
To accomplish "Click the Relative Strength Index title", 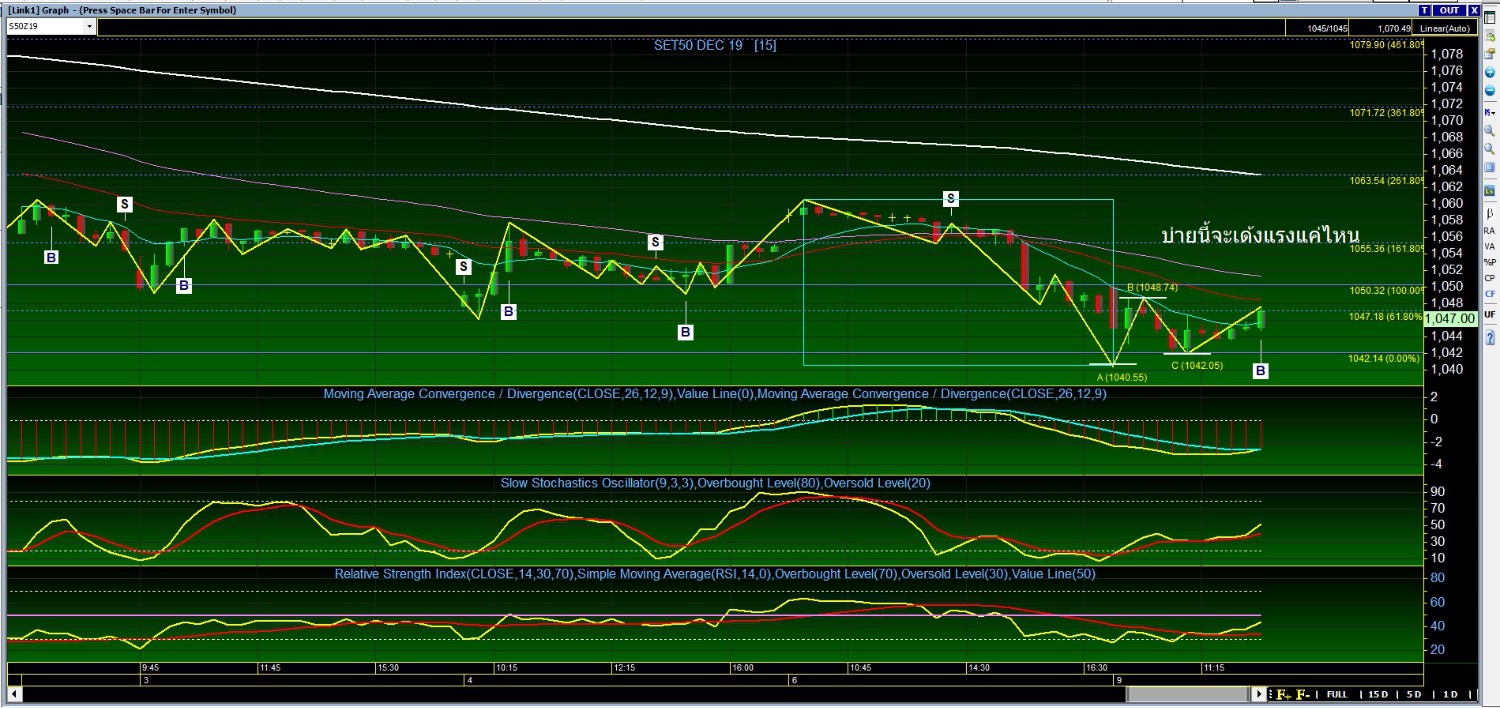I will pos(714,574).
